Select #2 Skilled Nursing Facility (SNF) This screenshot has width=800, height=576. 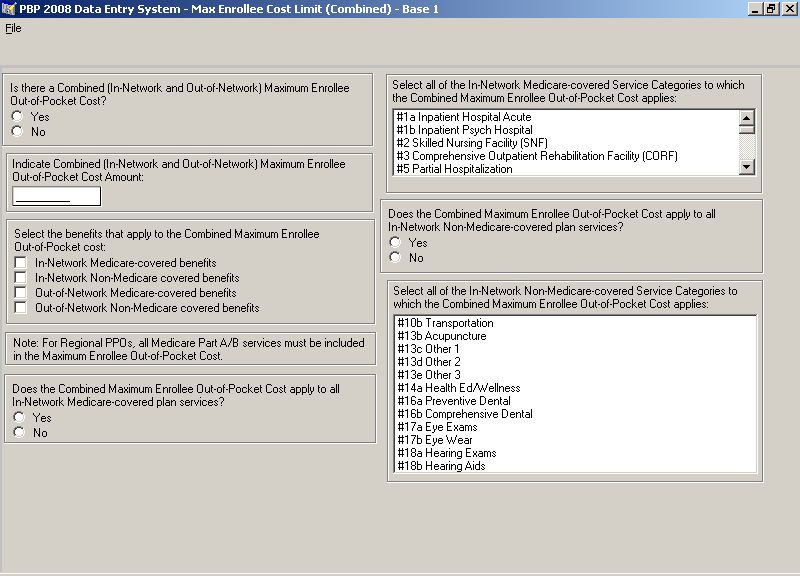(566, 143)
